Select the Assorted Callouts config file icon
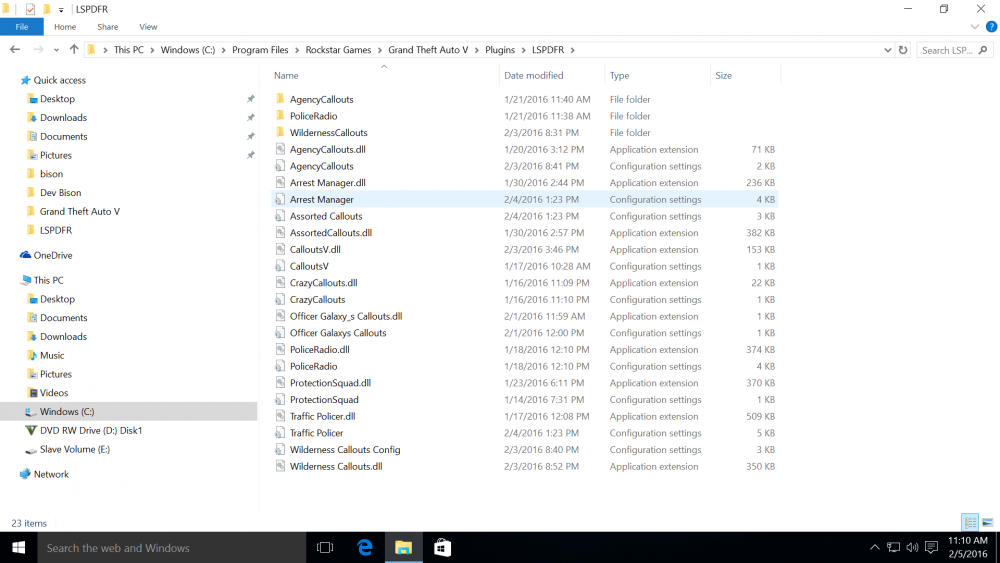The width and height of the screenshot is (1000, 563). (280, 216)
